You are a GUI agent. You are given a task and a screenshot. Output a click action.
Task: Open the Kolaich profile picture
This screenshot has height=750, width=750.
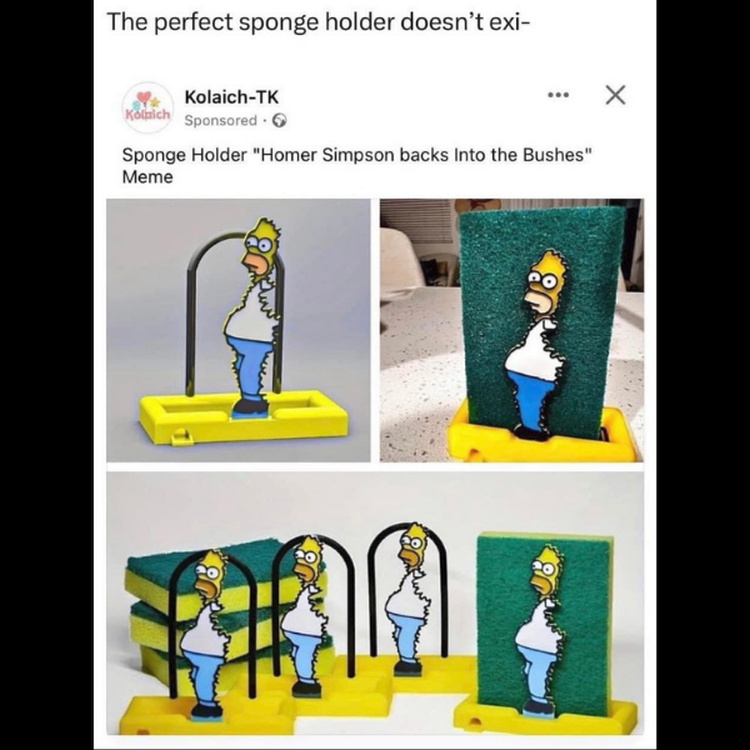(148, 108)
